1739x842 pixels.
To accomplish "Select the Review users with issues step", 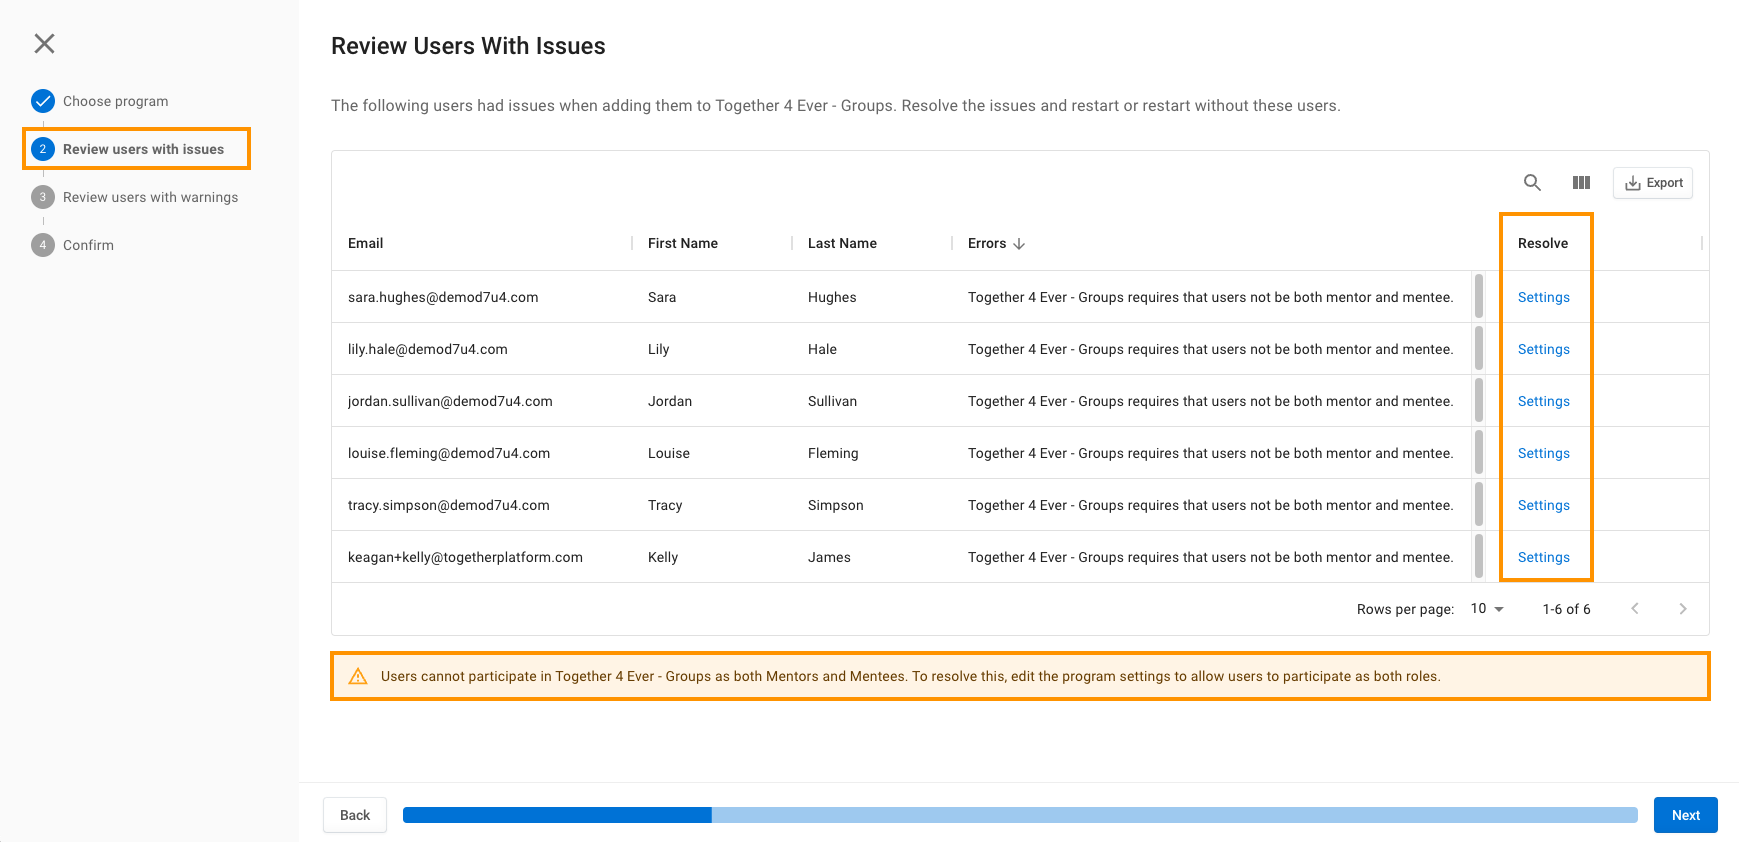I will click(143, 149).
